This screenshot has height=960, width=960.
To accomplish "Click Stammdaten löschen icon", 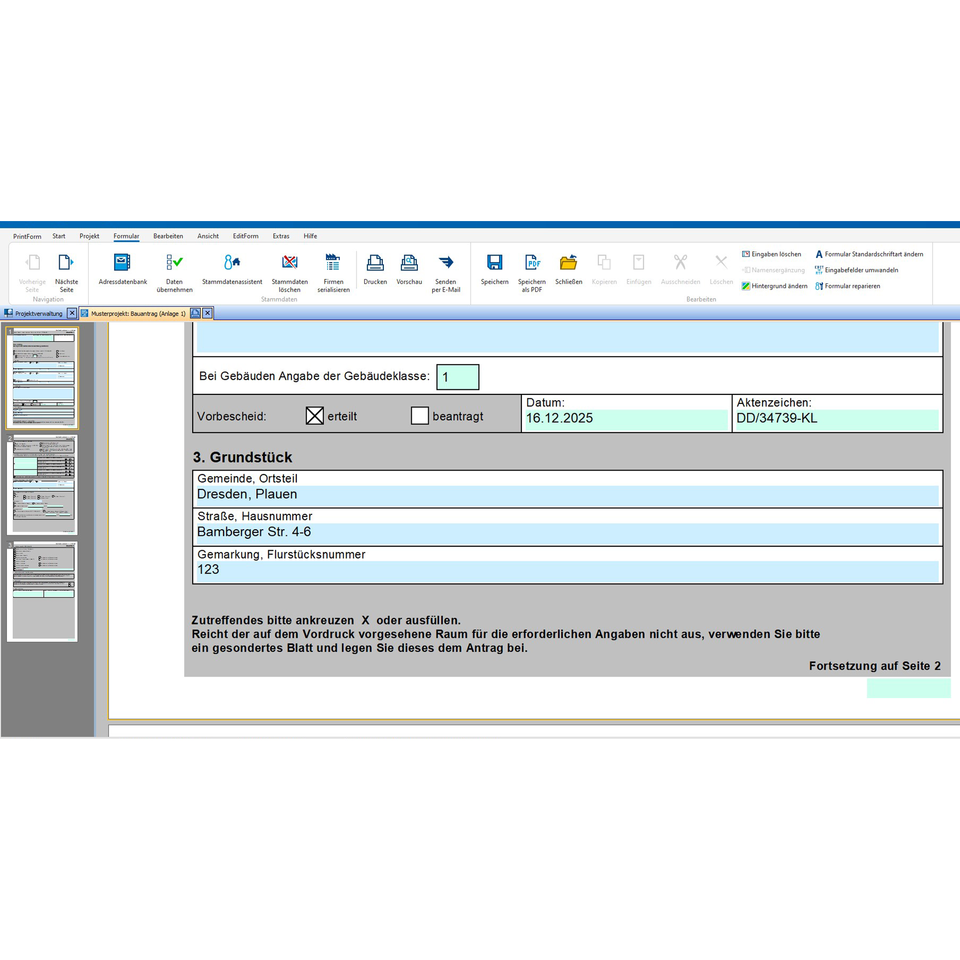I will pyautogui.click(x=290, y=273).
